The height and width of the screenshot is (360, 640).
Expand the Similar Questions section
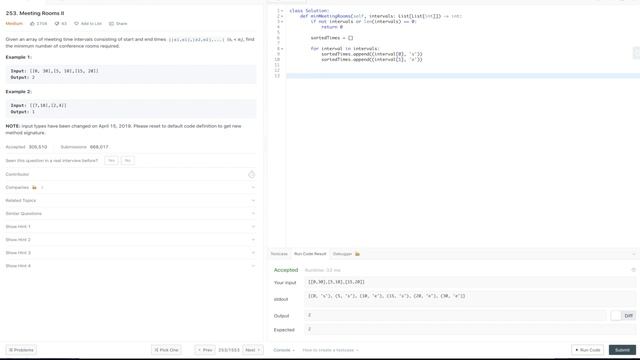click(253, 213)
